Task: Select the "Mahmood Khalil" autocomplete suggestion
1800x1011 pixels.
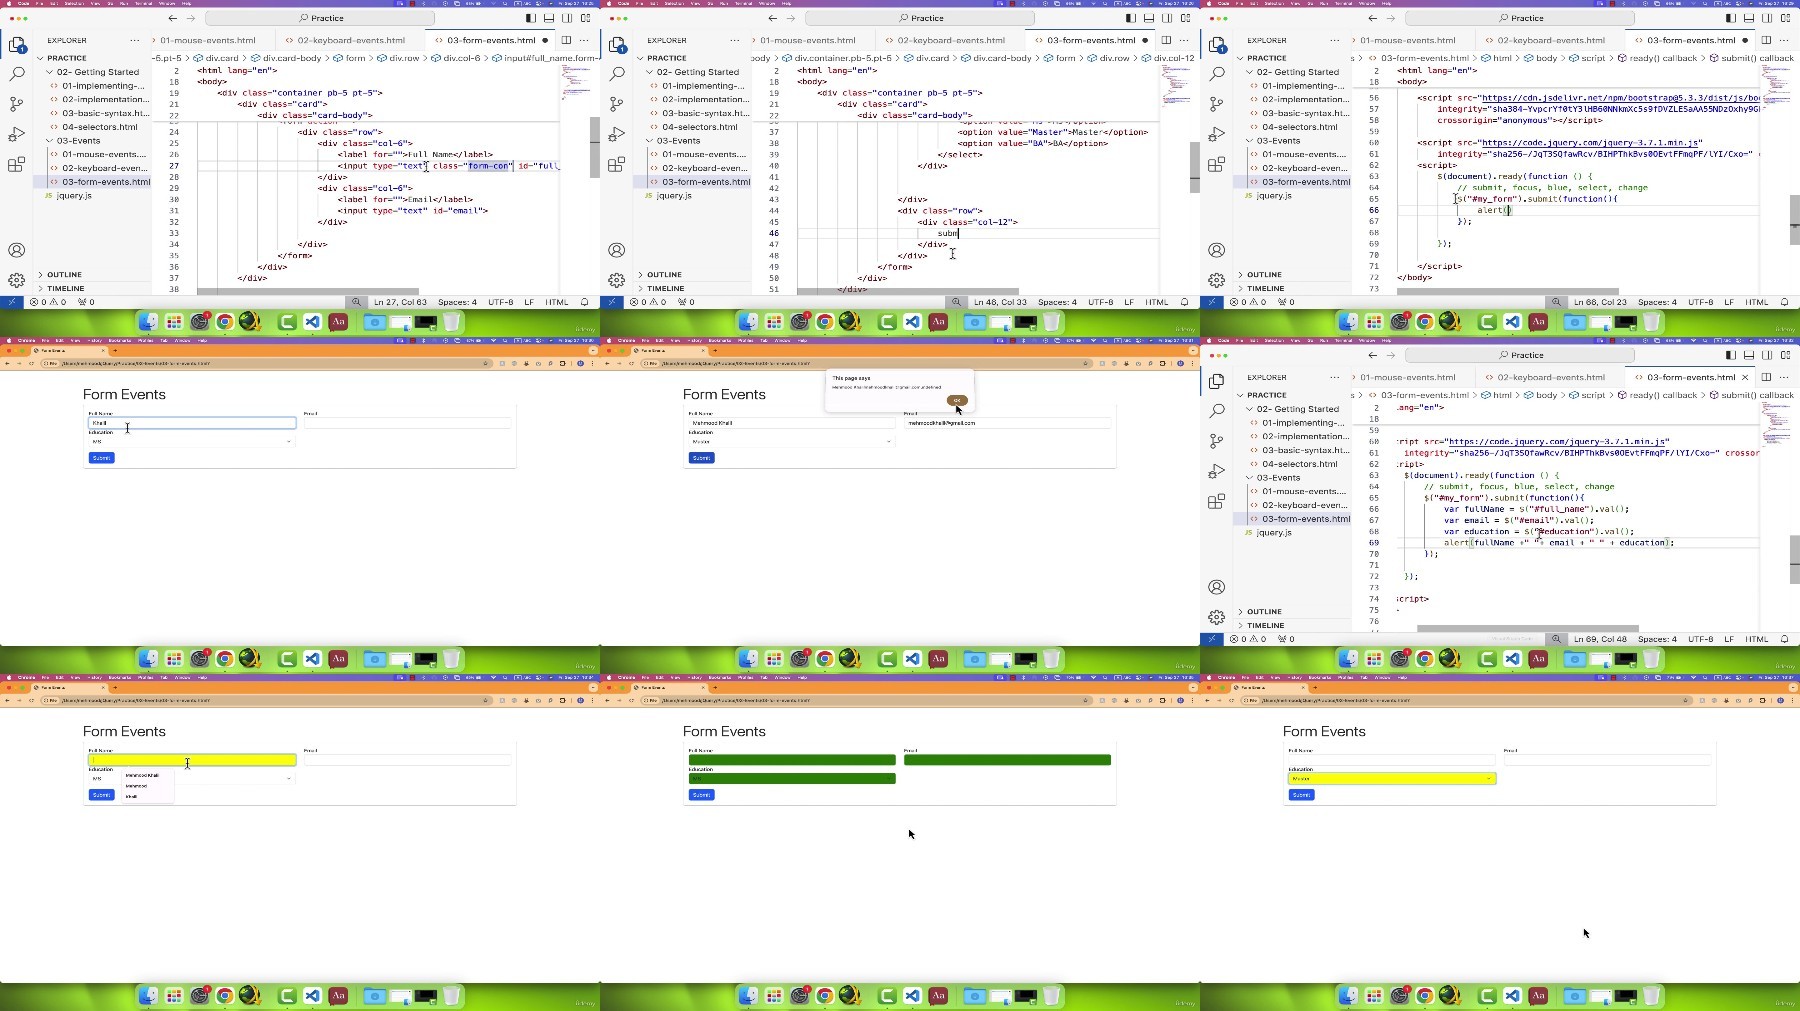Action: click(x=142, y=775)
